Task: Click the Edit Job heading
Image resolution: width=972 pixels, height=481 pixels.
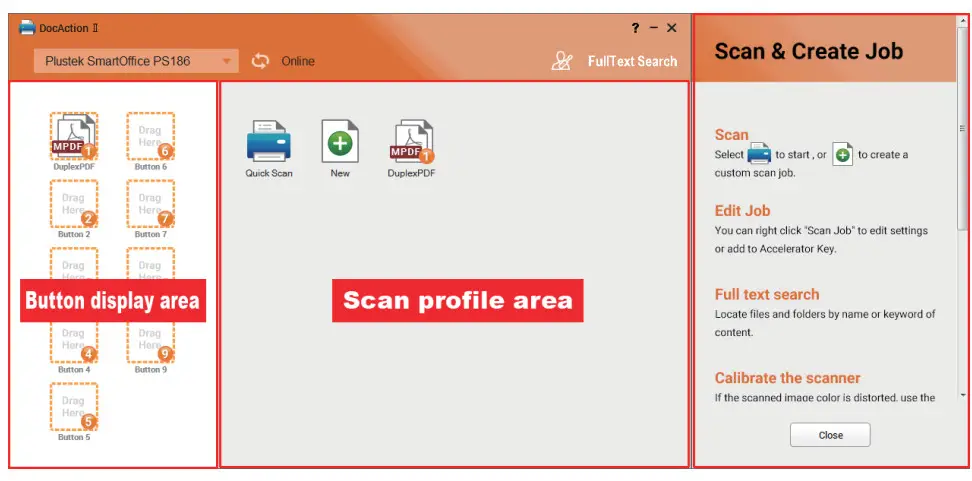Action: tap(743, 211)
